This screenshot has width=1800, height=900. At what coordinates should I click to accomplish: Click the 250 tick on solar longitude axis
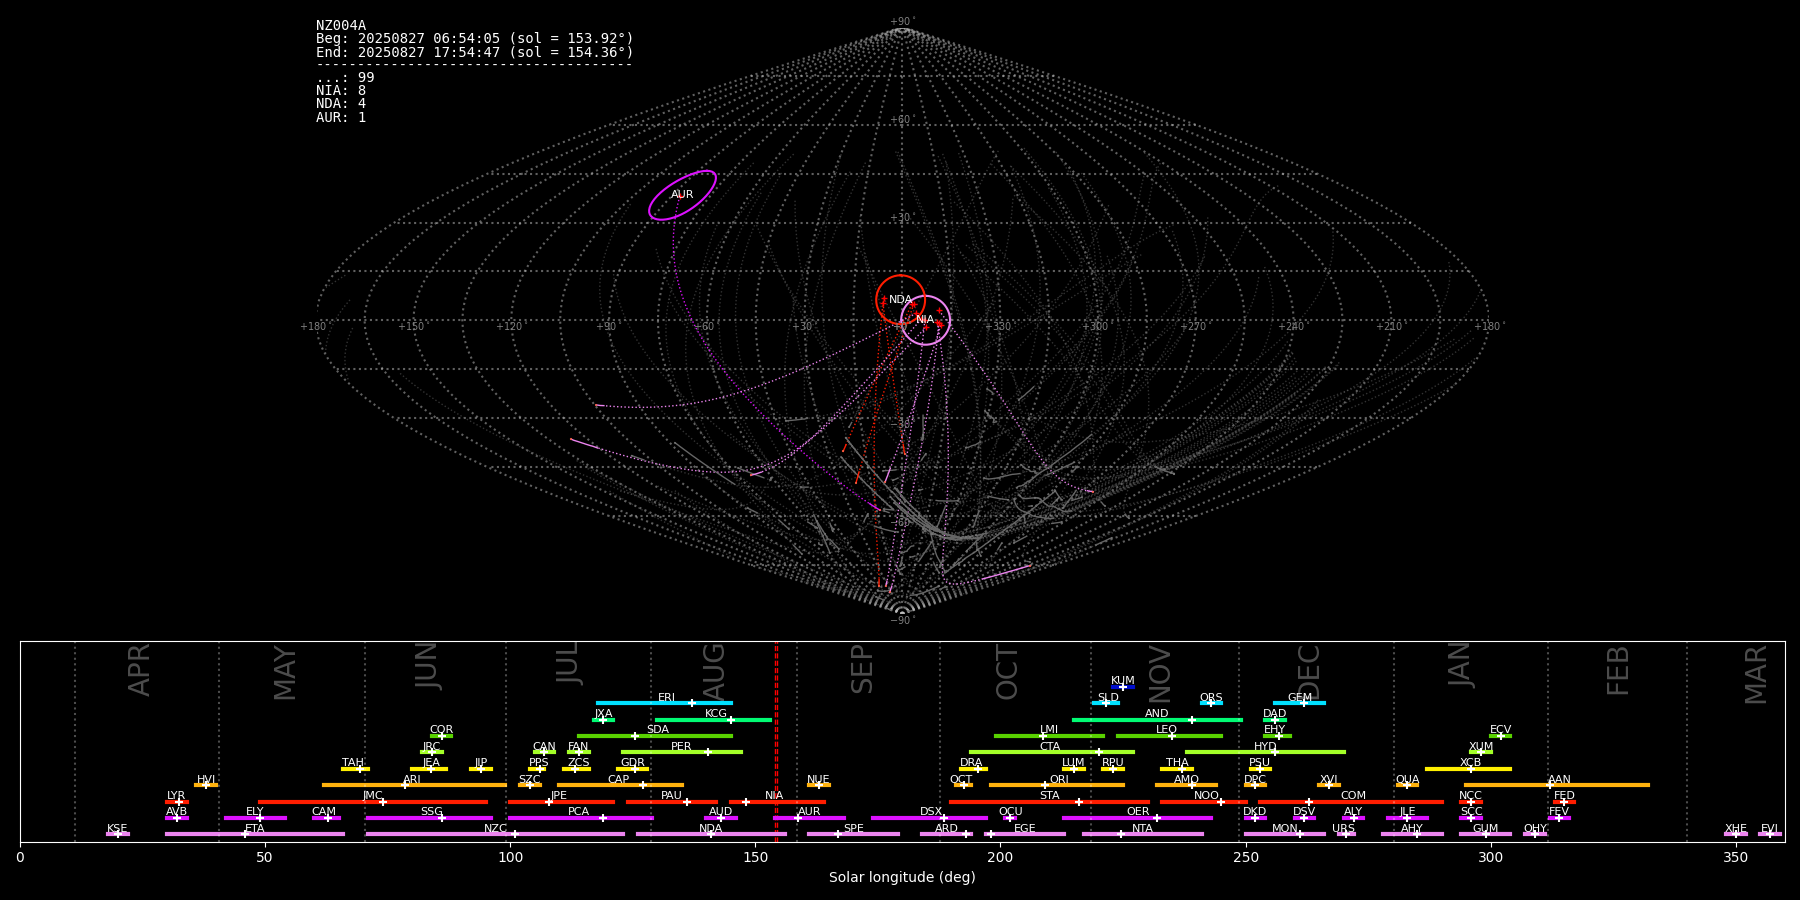coord(1245,857)
